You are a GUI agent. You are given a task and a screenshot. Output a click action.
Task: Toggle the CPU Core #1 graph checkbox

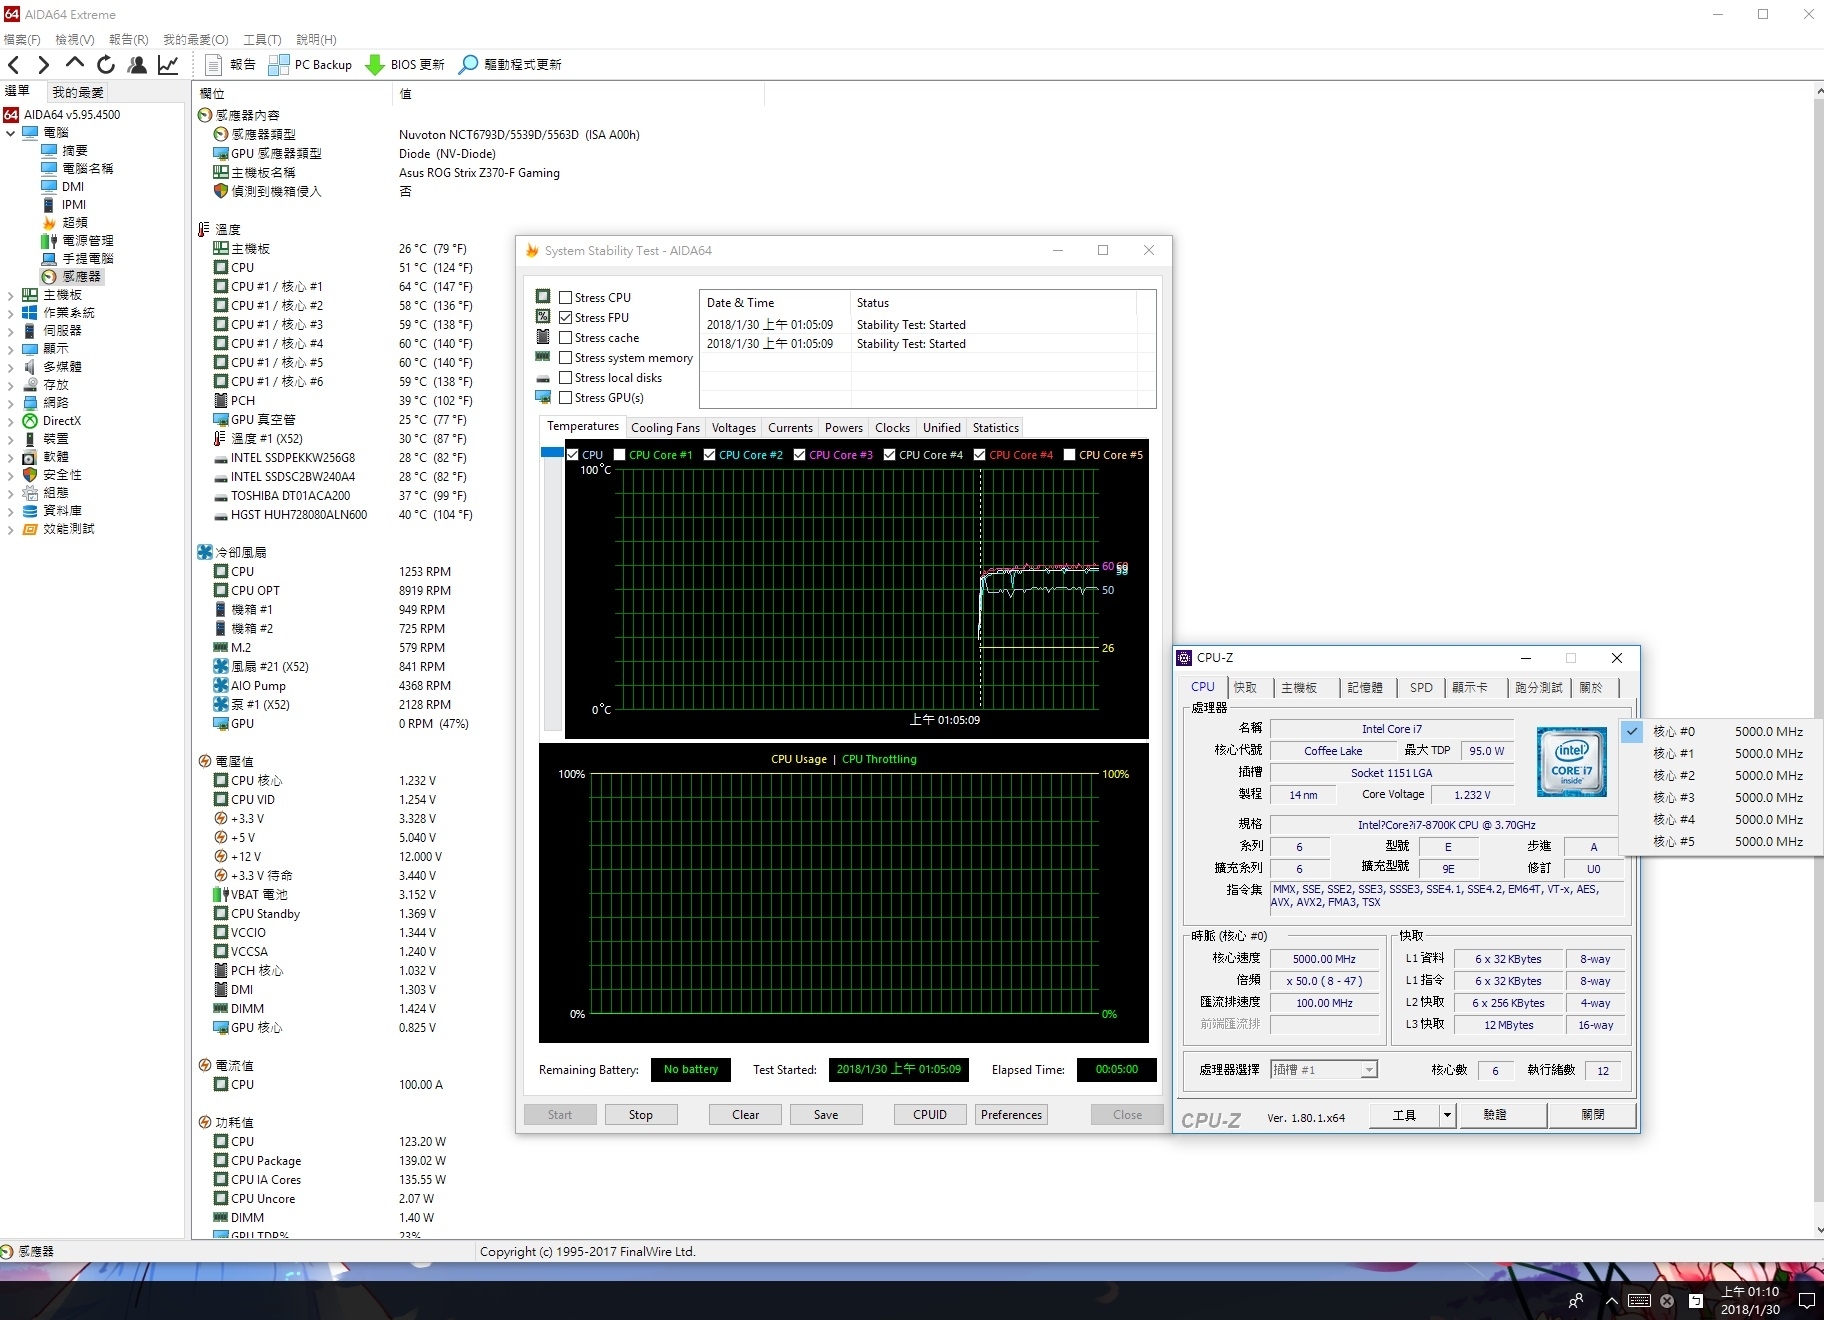620,455
